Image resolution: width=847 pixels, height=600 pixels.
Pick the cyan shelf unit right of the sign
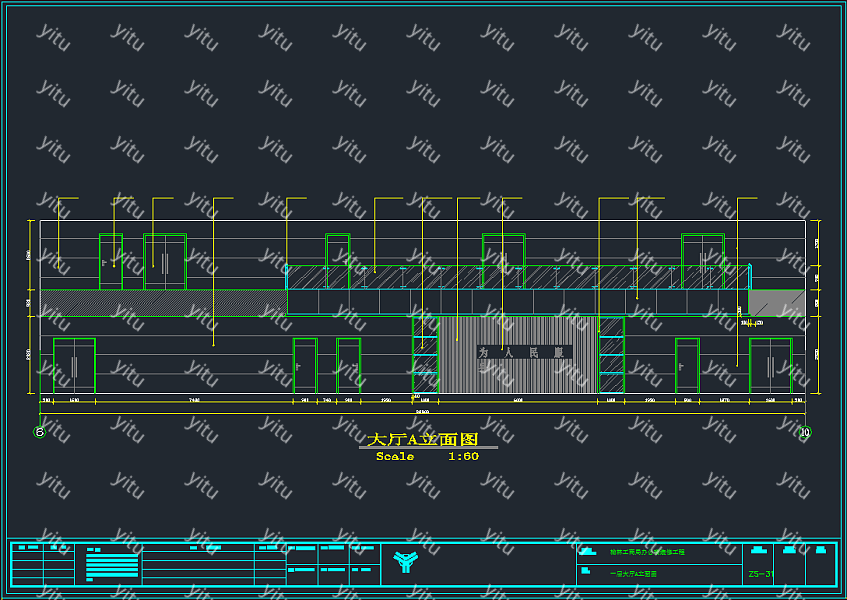(611, 355)
